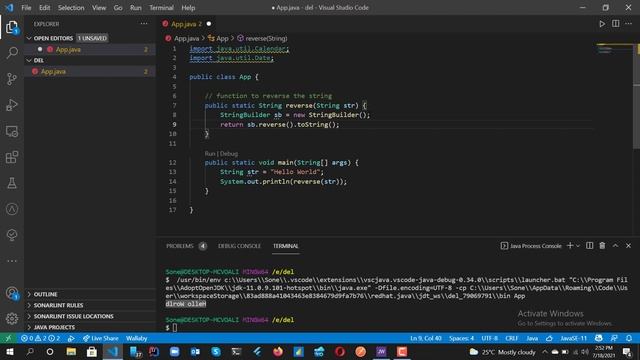Open the View menu
The image size is (640, 360).
(x=99, y=7)
